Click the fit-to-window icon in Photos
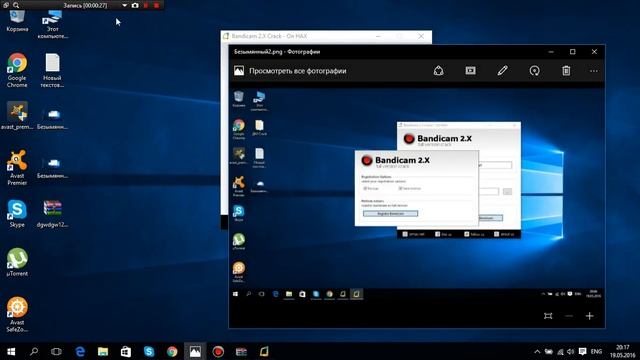This screenshot has width=640, height=360. (548, 316)
